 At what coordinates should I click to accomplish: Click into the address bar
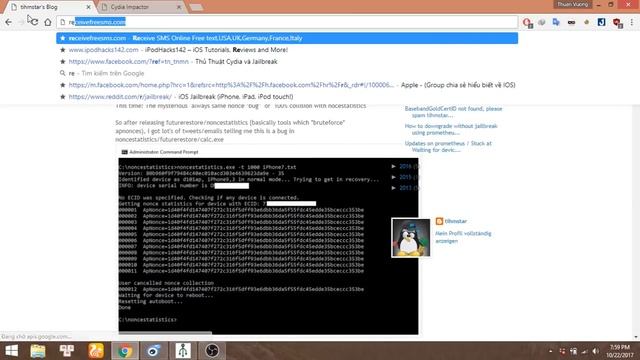pos(287,22)
